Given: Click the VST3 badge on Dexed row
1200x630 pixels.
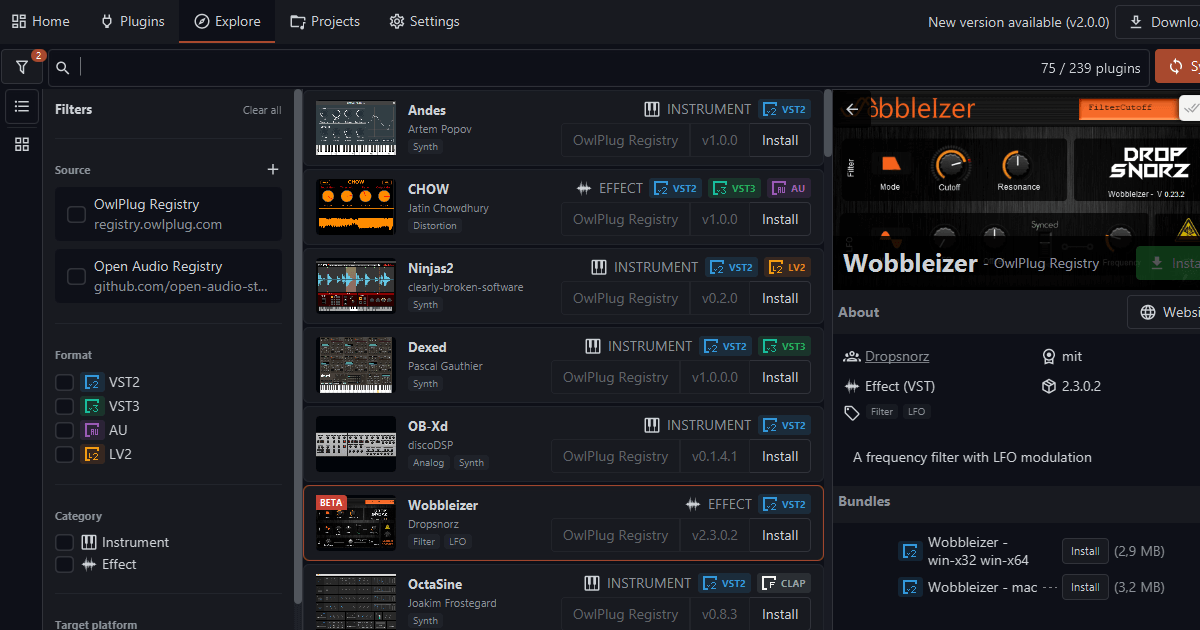Looking at the screenshot, I should [784, 346].
